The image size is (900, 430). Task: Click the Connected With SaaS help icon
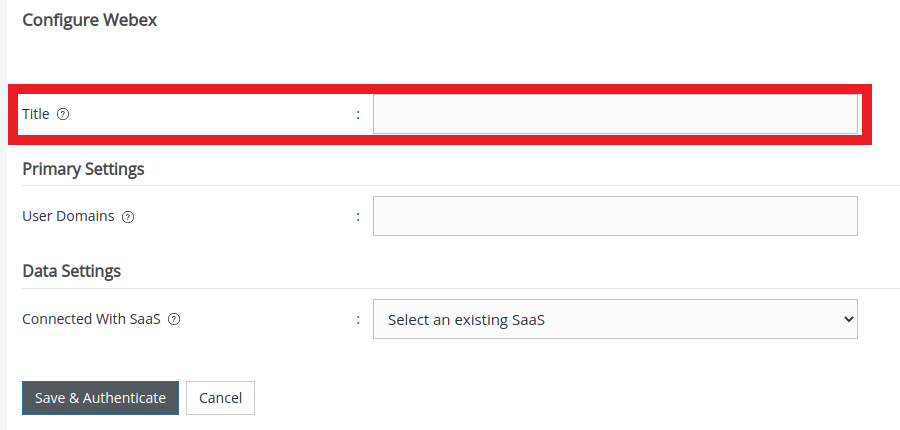click(x=174, y=320)
